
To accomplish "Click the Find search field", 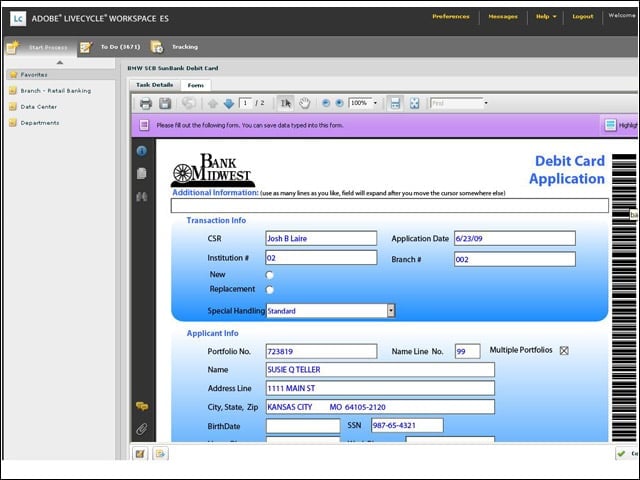I will point(456,103).
